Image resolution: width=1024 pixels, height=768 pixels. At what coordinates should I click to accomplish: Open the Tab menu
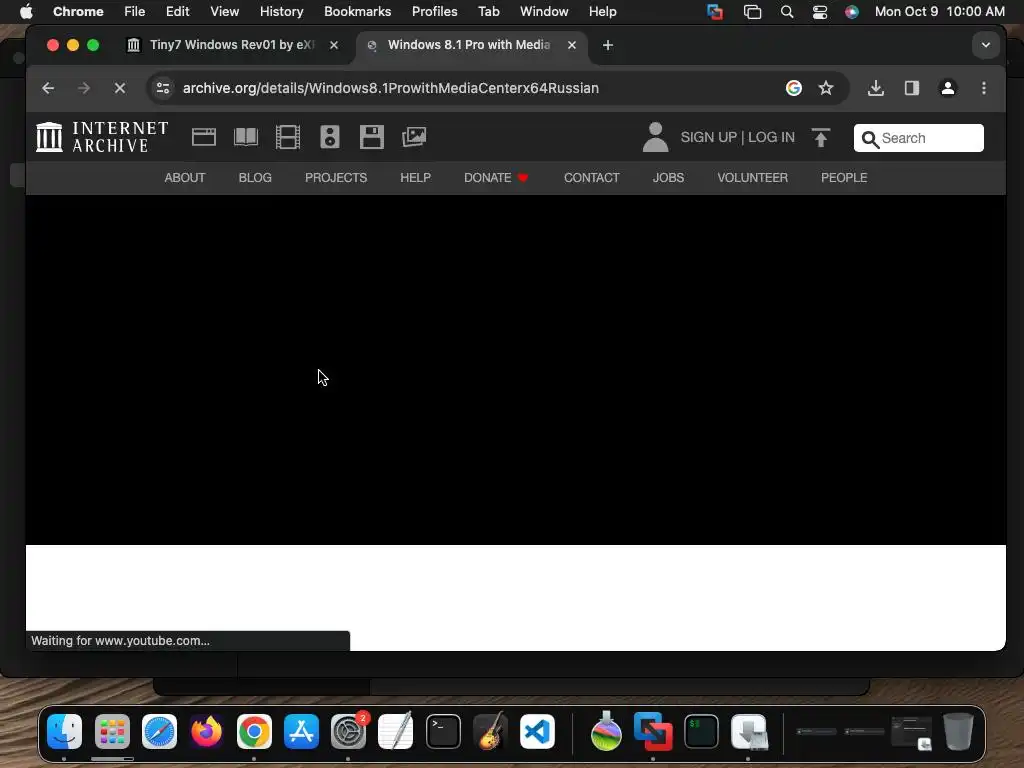point(488,11)
